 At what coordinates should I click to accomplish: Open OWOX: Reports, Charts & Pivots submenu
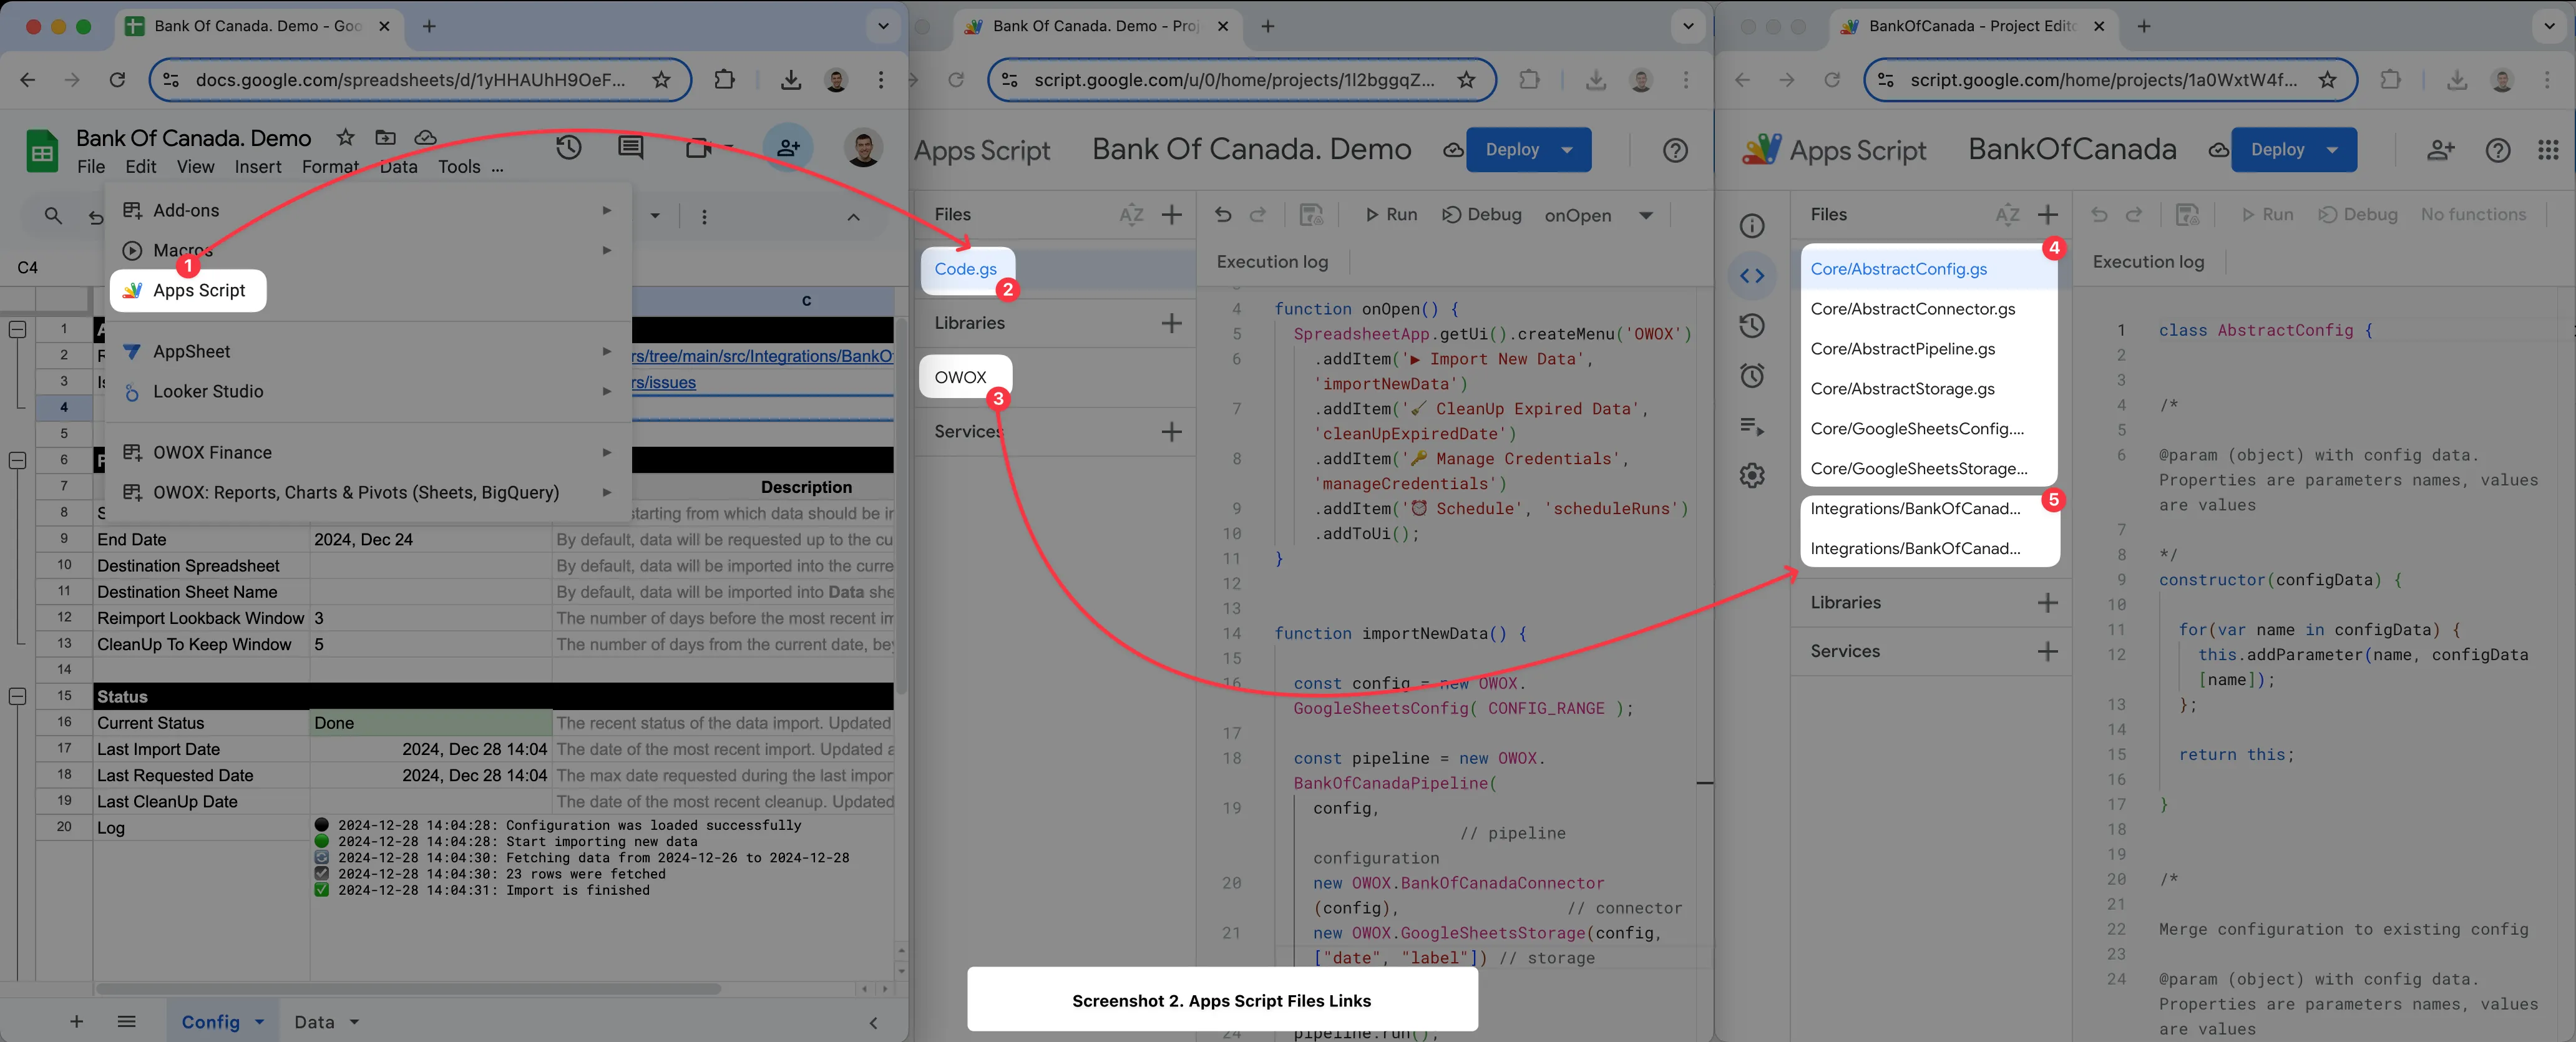pyautogui.click(x=368, y=492)
